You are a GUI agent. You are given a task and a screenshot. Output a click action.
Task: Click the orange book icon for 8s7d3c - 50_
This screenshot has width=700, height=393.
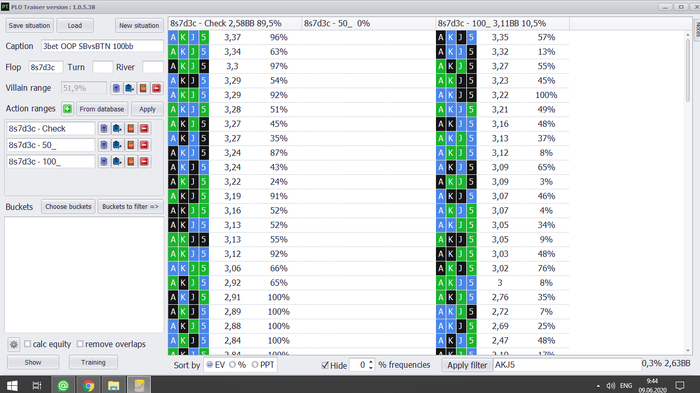pyautogui.click(x=130, y=145)
